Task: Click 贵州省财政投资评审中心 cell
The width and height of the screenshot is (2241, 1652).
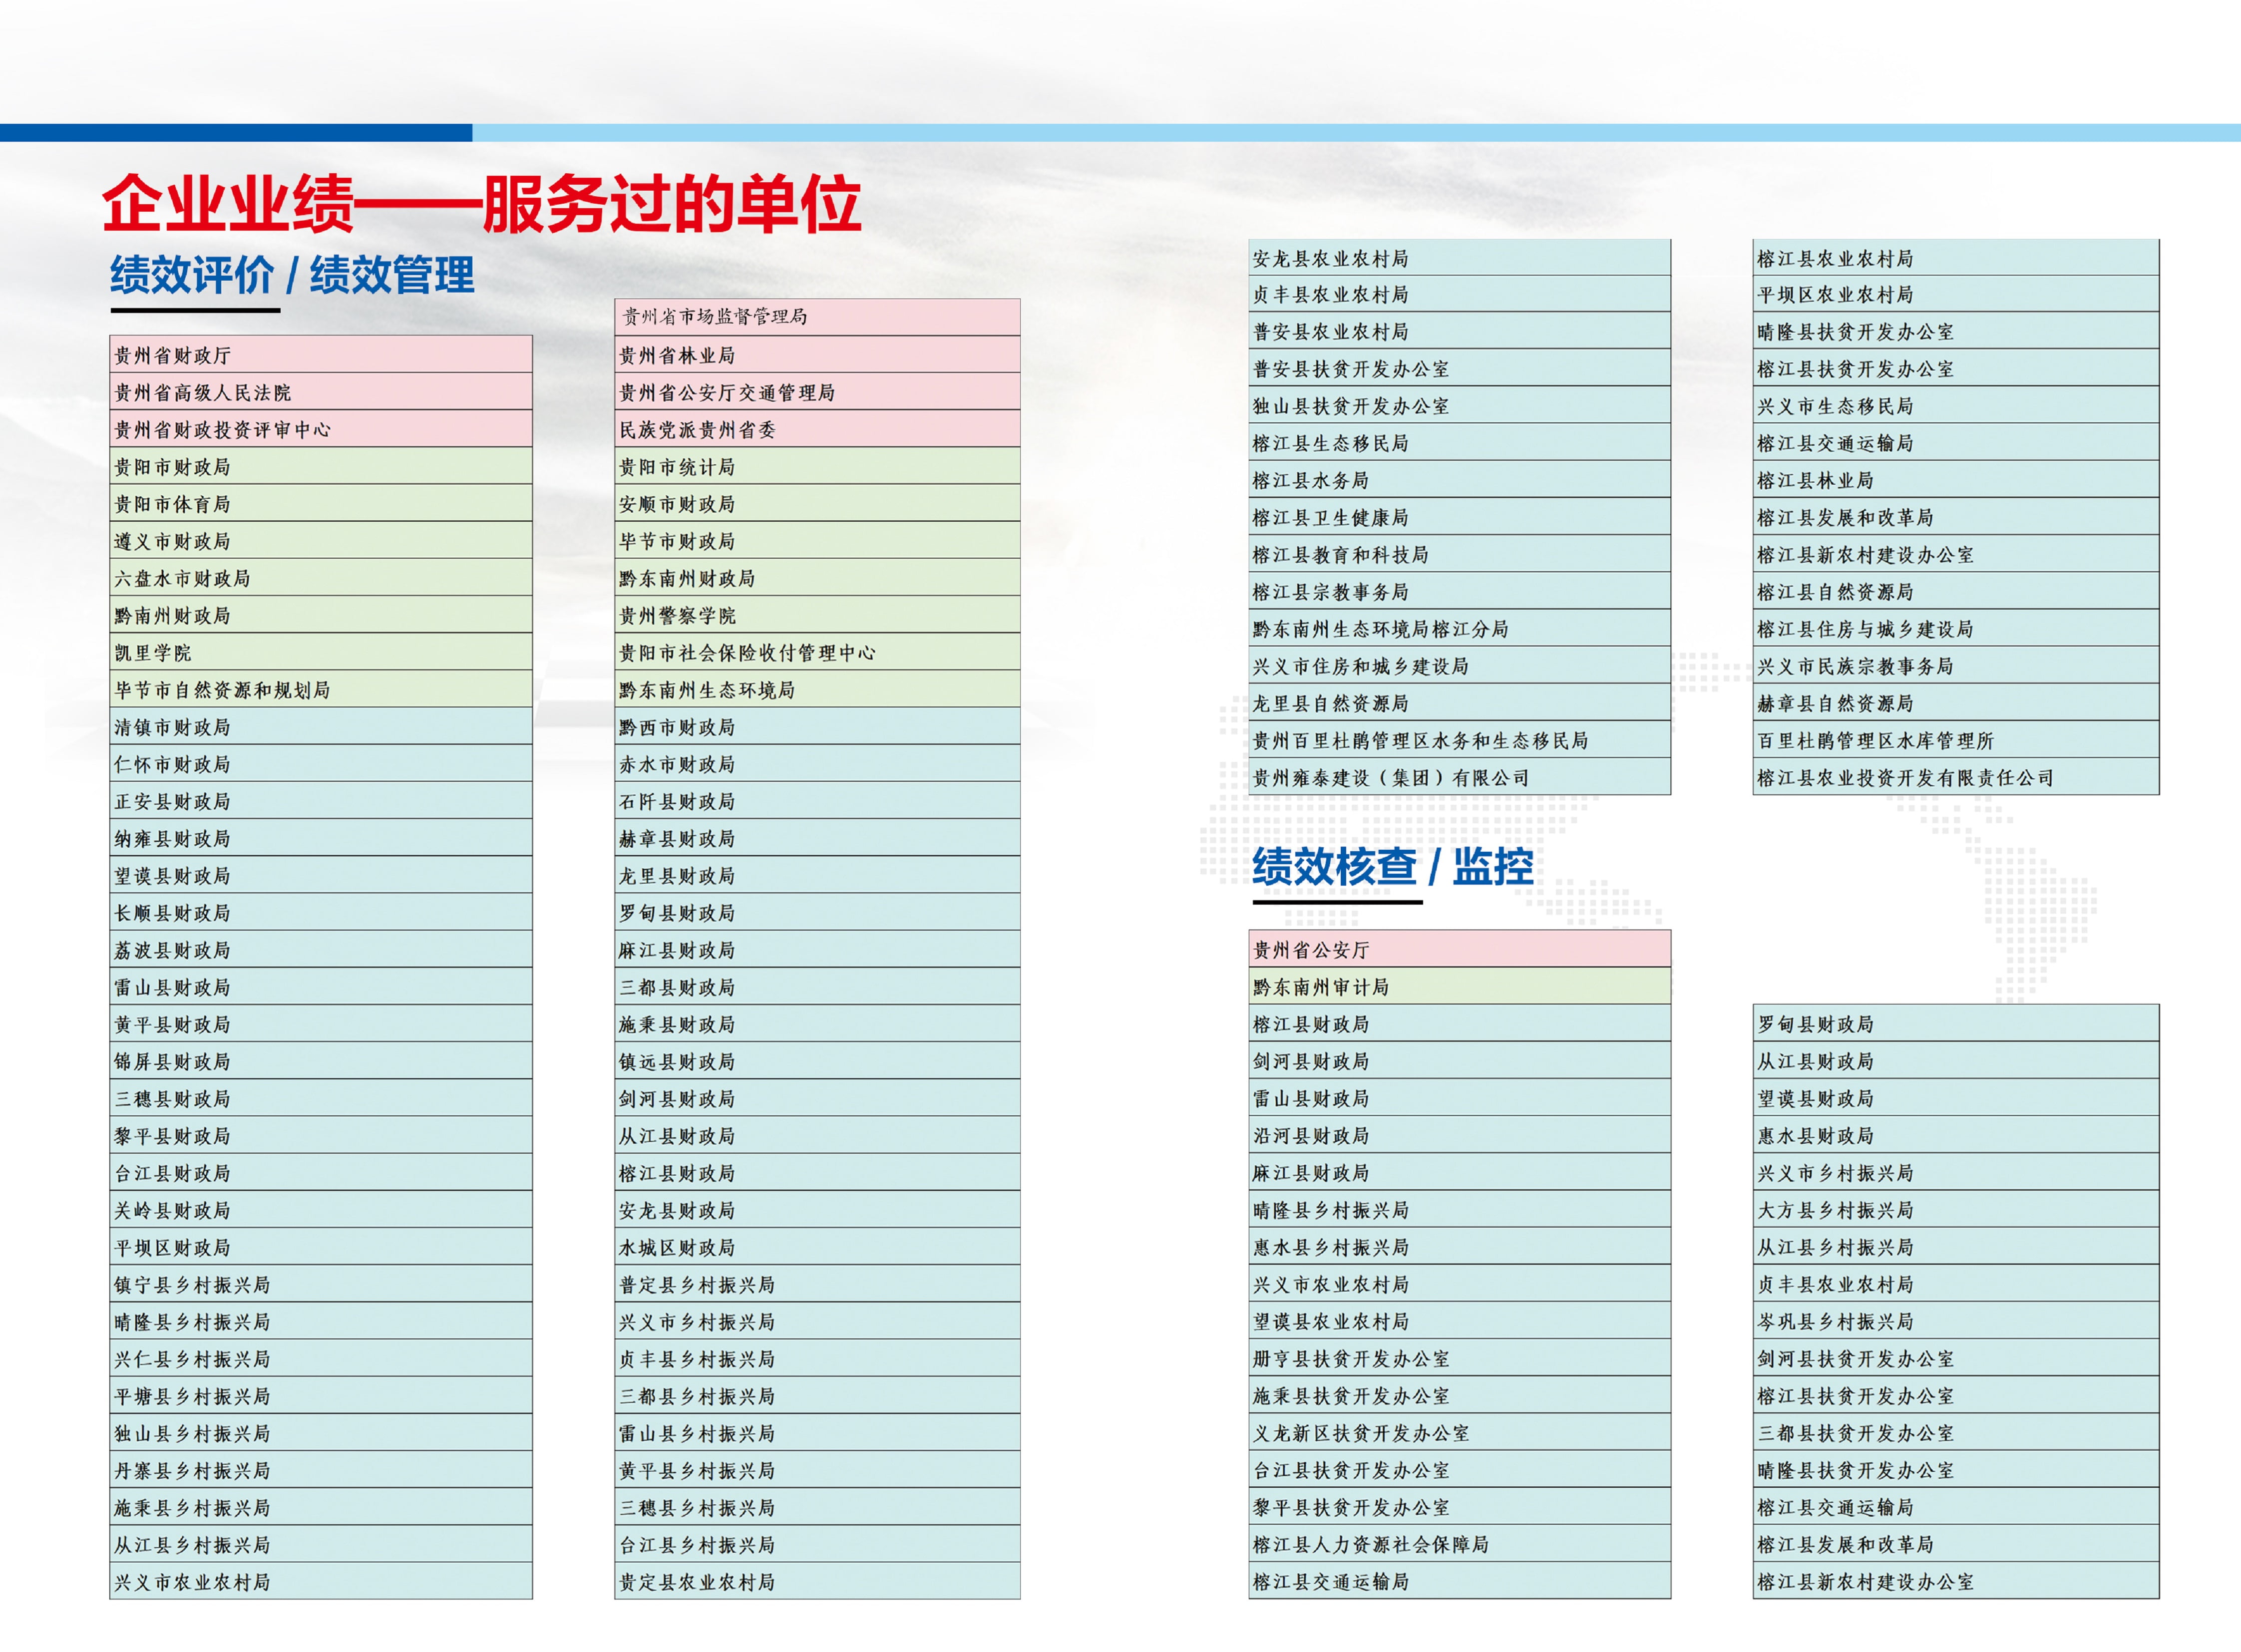Action: (321, 429)
